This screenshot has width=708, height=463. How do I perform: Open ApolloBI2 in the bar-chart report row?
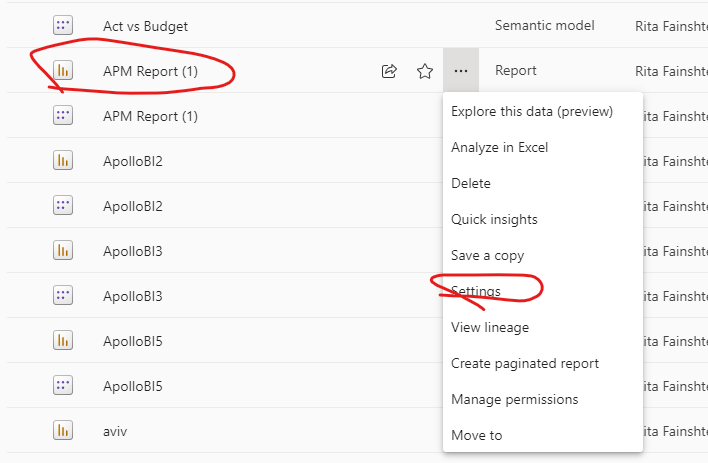click(x=133, y=161)
